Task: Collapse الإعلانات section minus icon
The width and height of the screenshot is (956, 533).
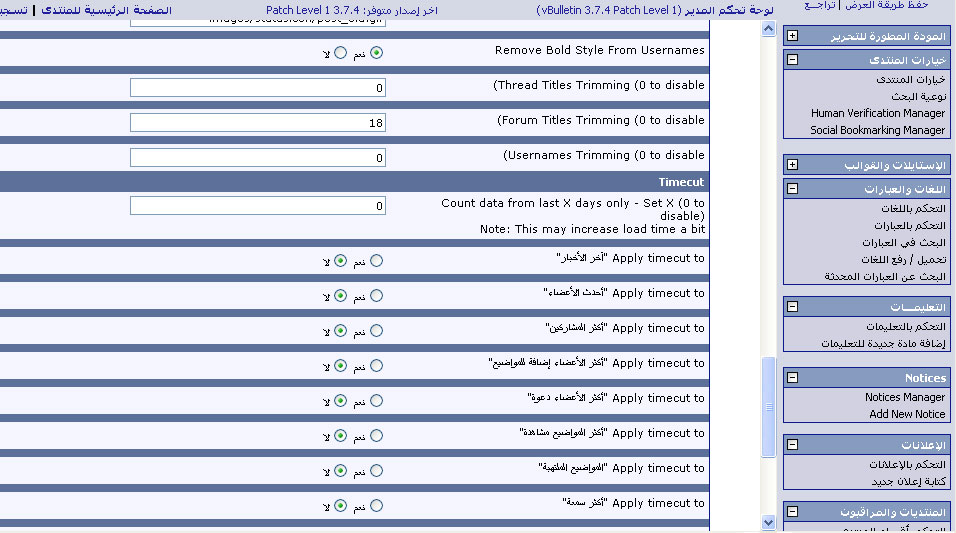Action: coord(792,444)
